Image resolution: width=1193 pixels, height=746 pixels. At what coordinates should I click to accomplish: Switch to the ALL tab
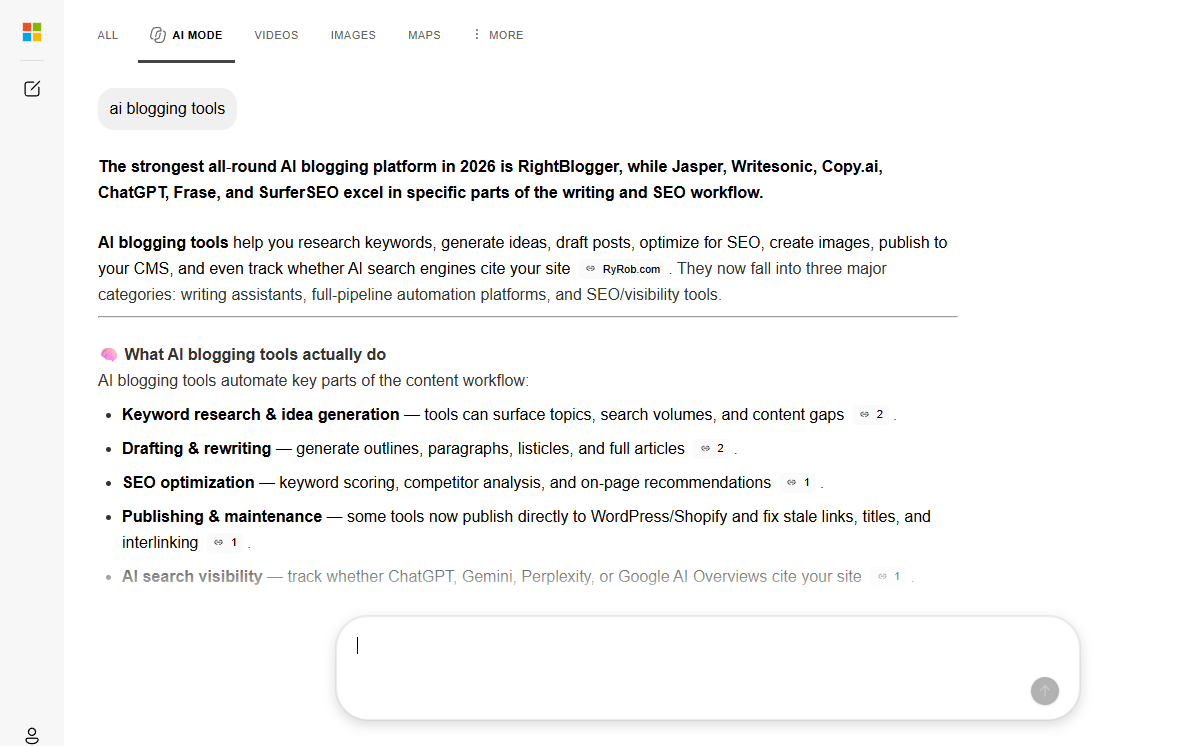click(107, 35)
